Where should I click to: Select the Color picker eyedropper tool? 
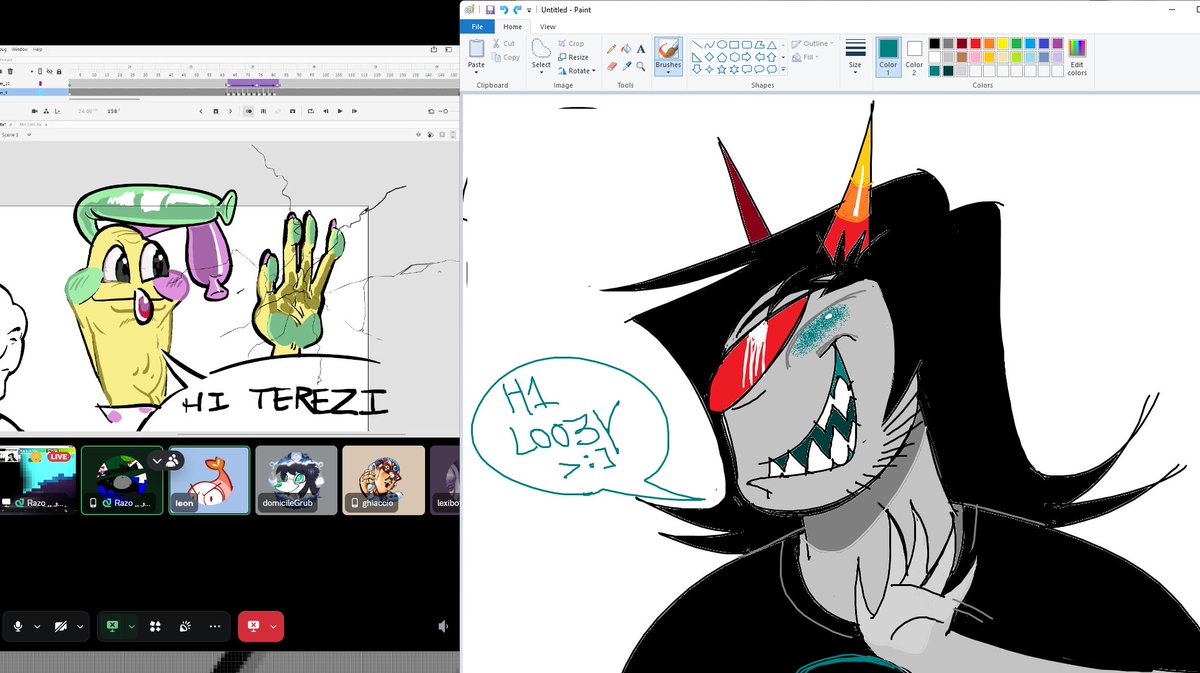[x=627, y=66]
